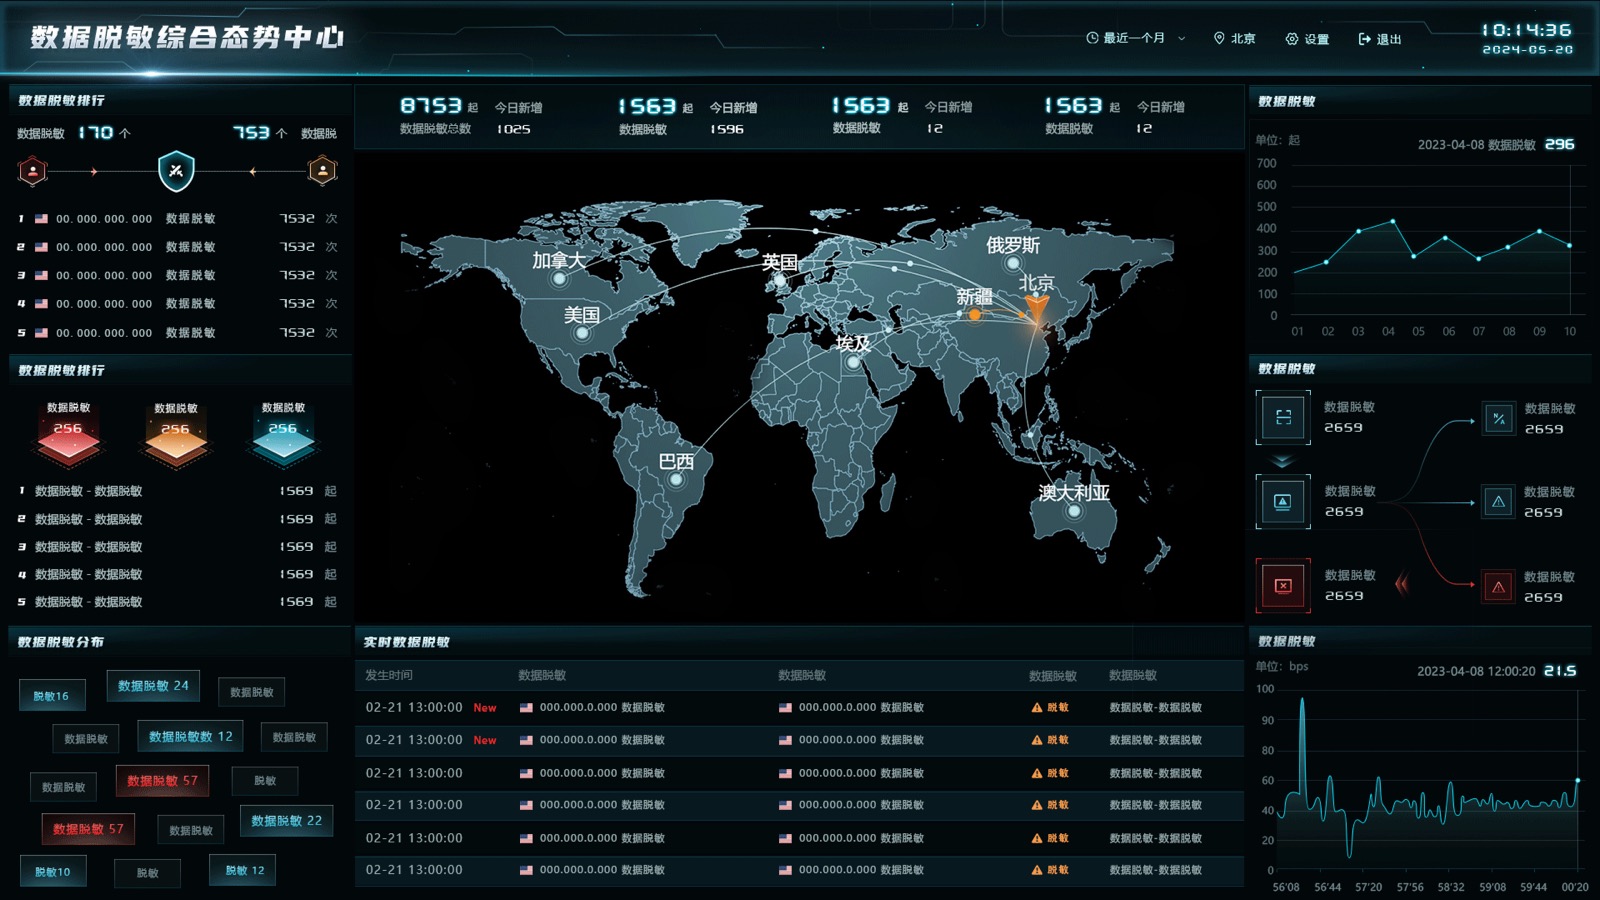Click the 1025 today's new value
This screenshot has width=1600, height=900.
pyautogui.click(x=514, y=129)
